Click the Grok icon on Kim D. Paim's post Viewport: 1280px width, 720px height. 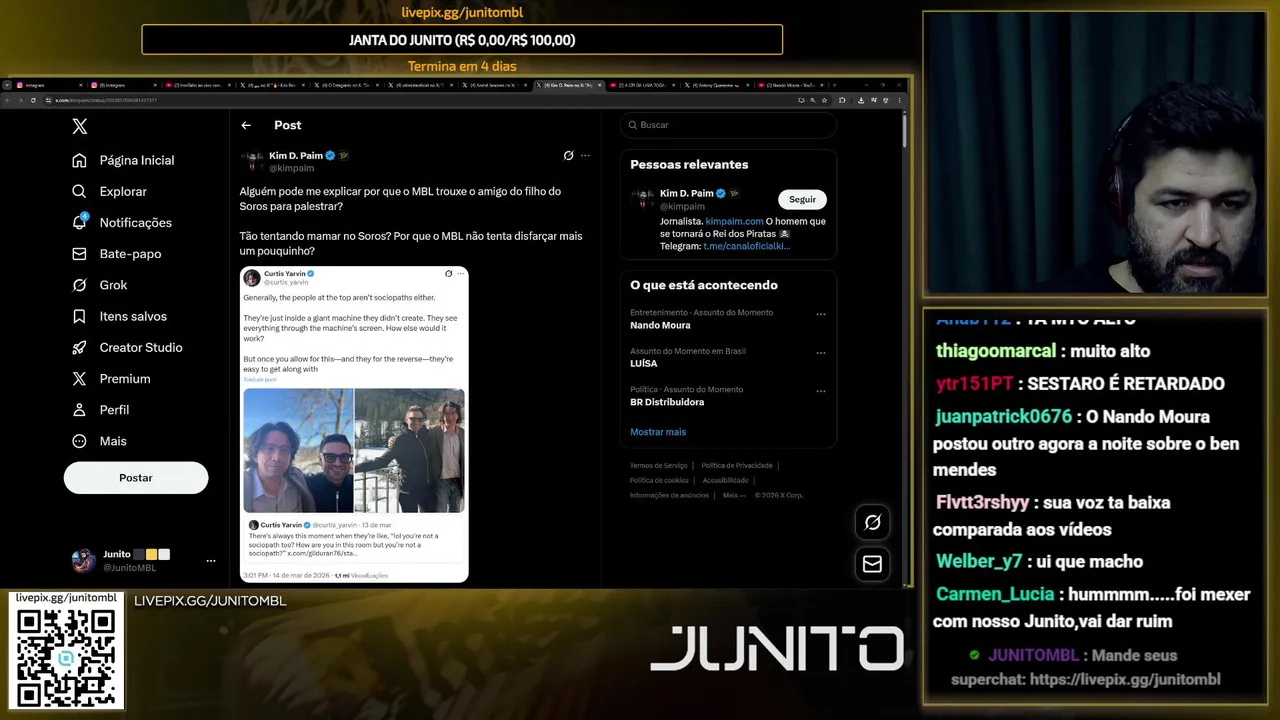pyautogui.click(x=568, y=156)
